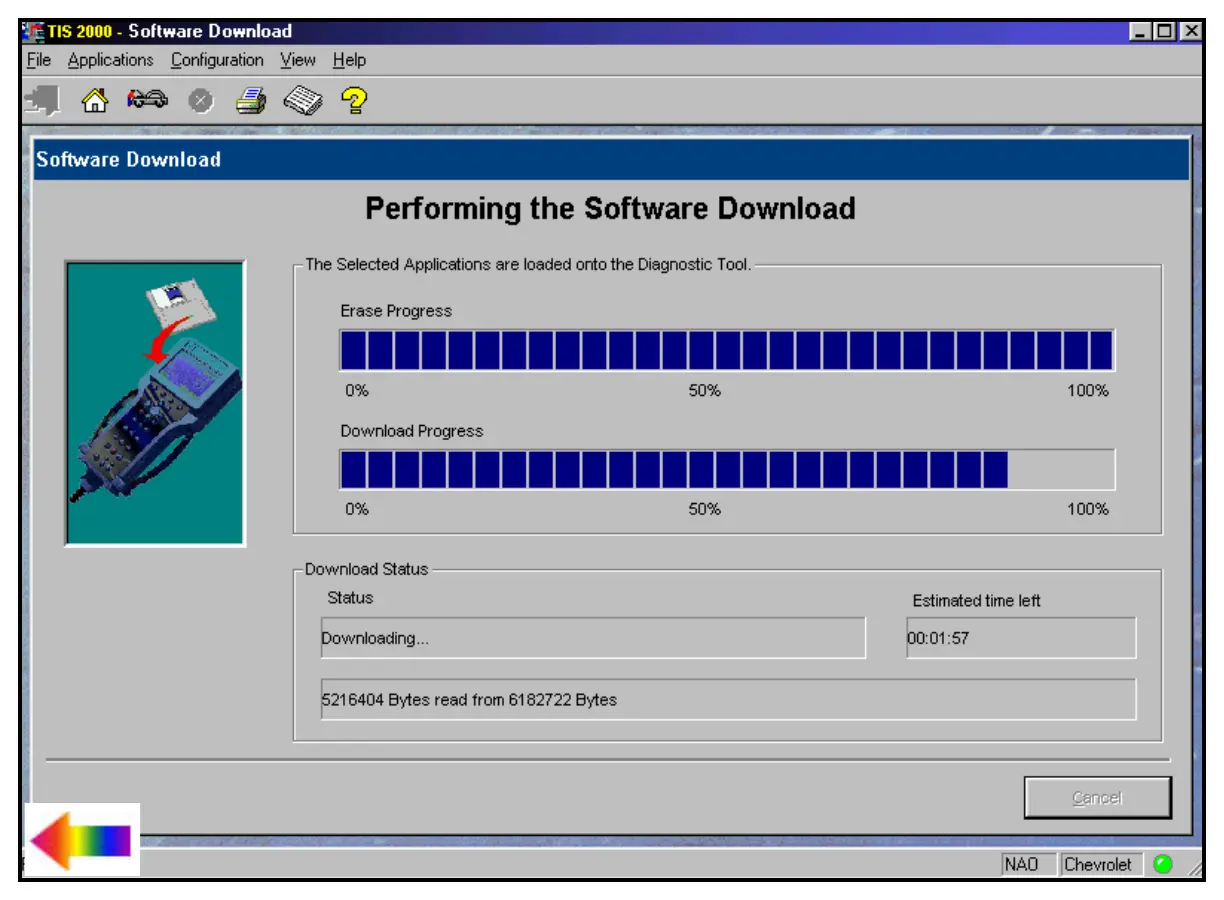This screenshot has height=900, width=1224.
Task: Open the File menu
Action: (x=39, y=60)
